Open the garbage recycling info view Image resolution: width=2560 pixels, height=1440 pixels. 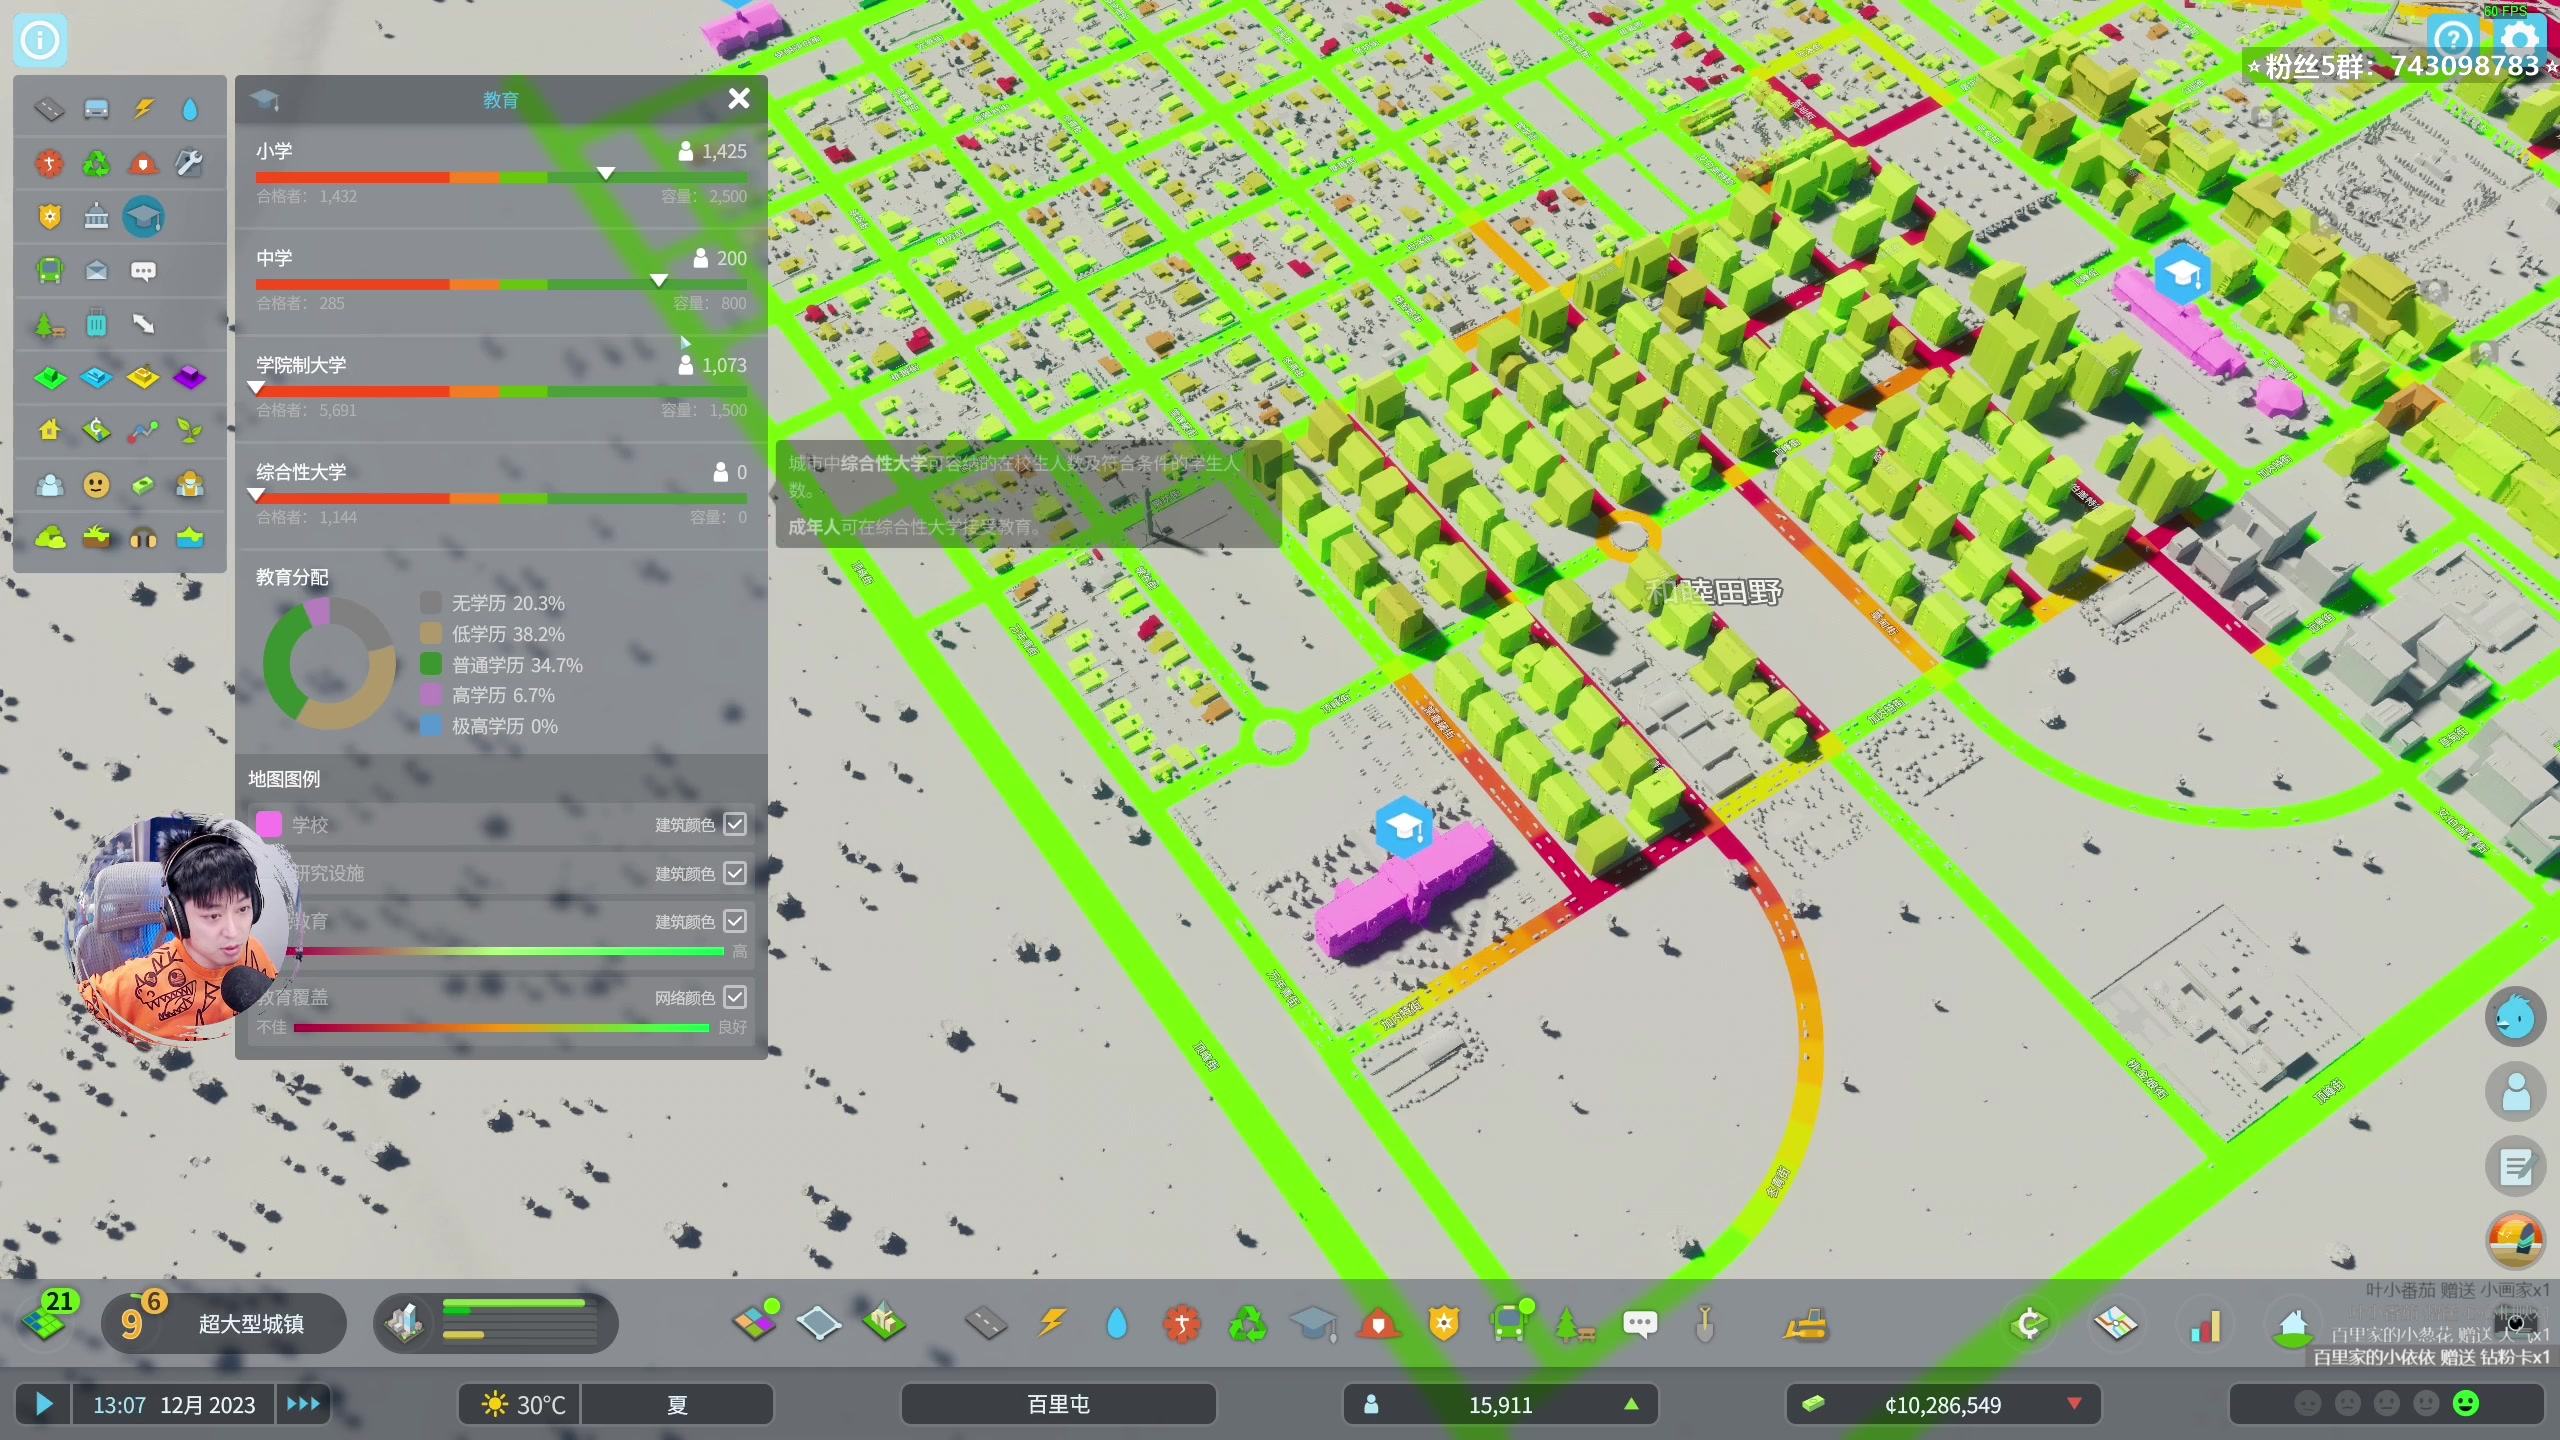[x=96, y=162]
